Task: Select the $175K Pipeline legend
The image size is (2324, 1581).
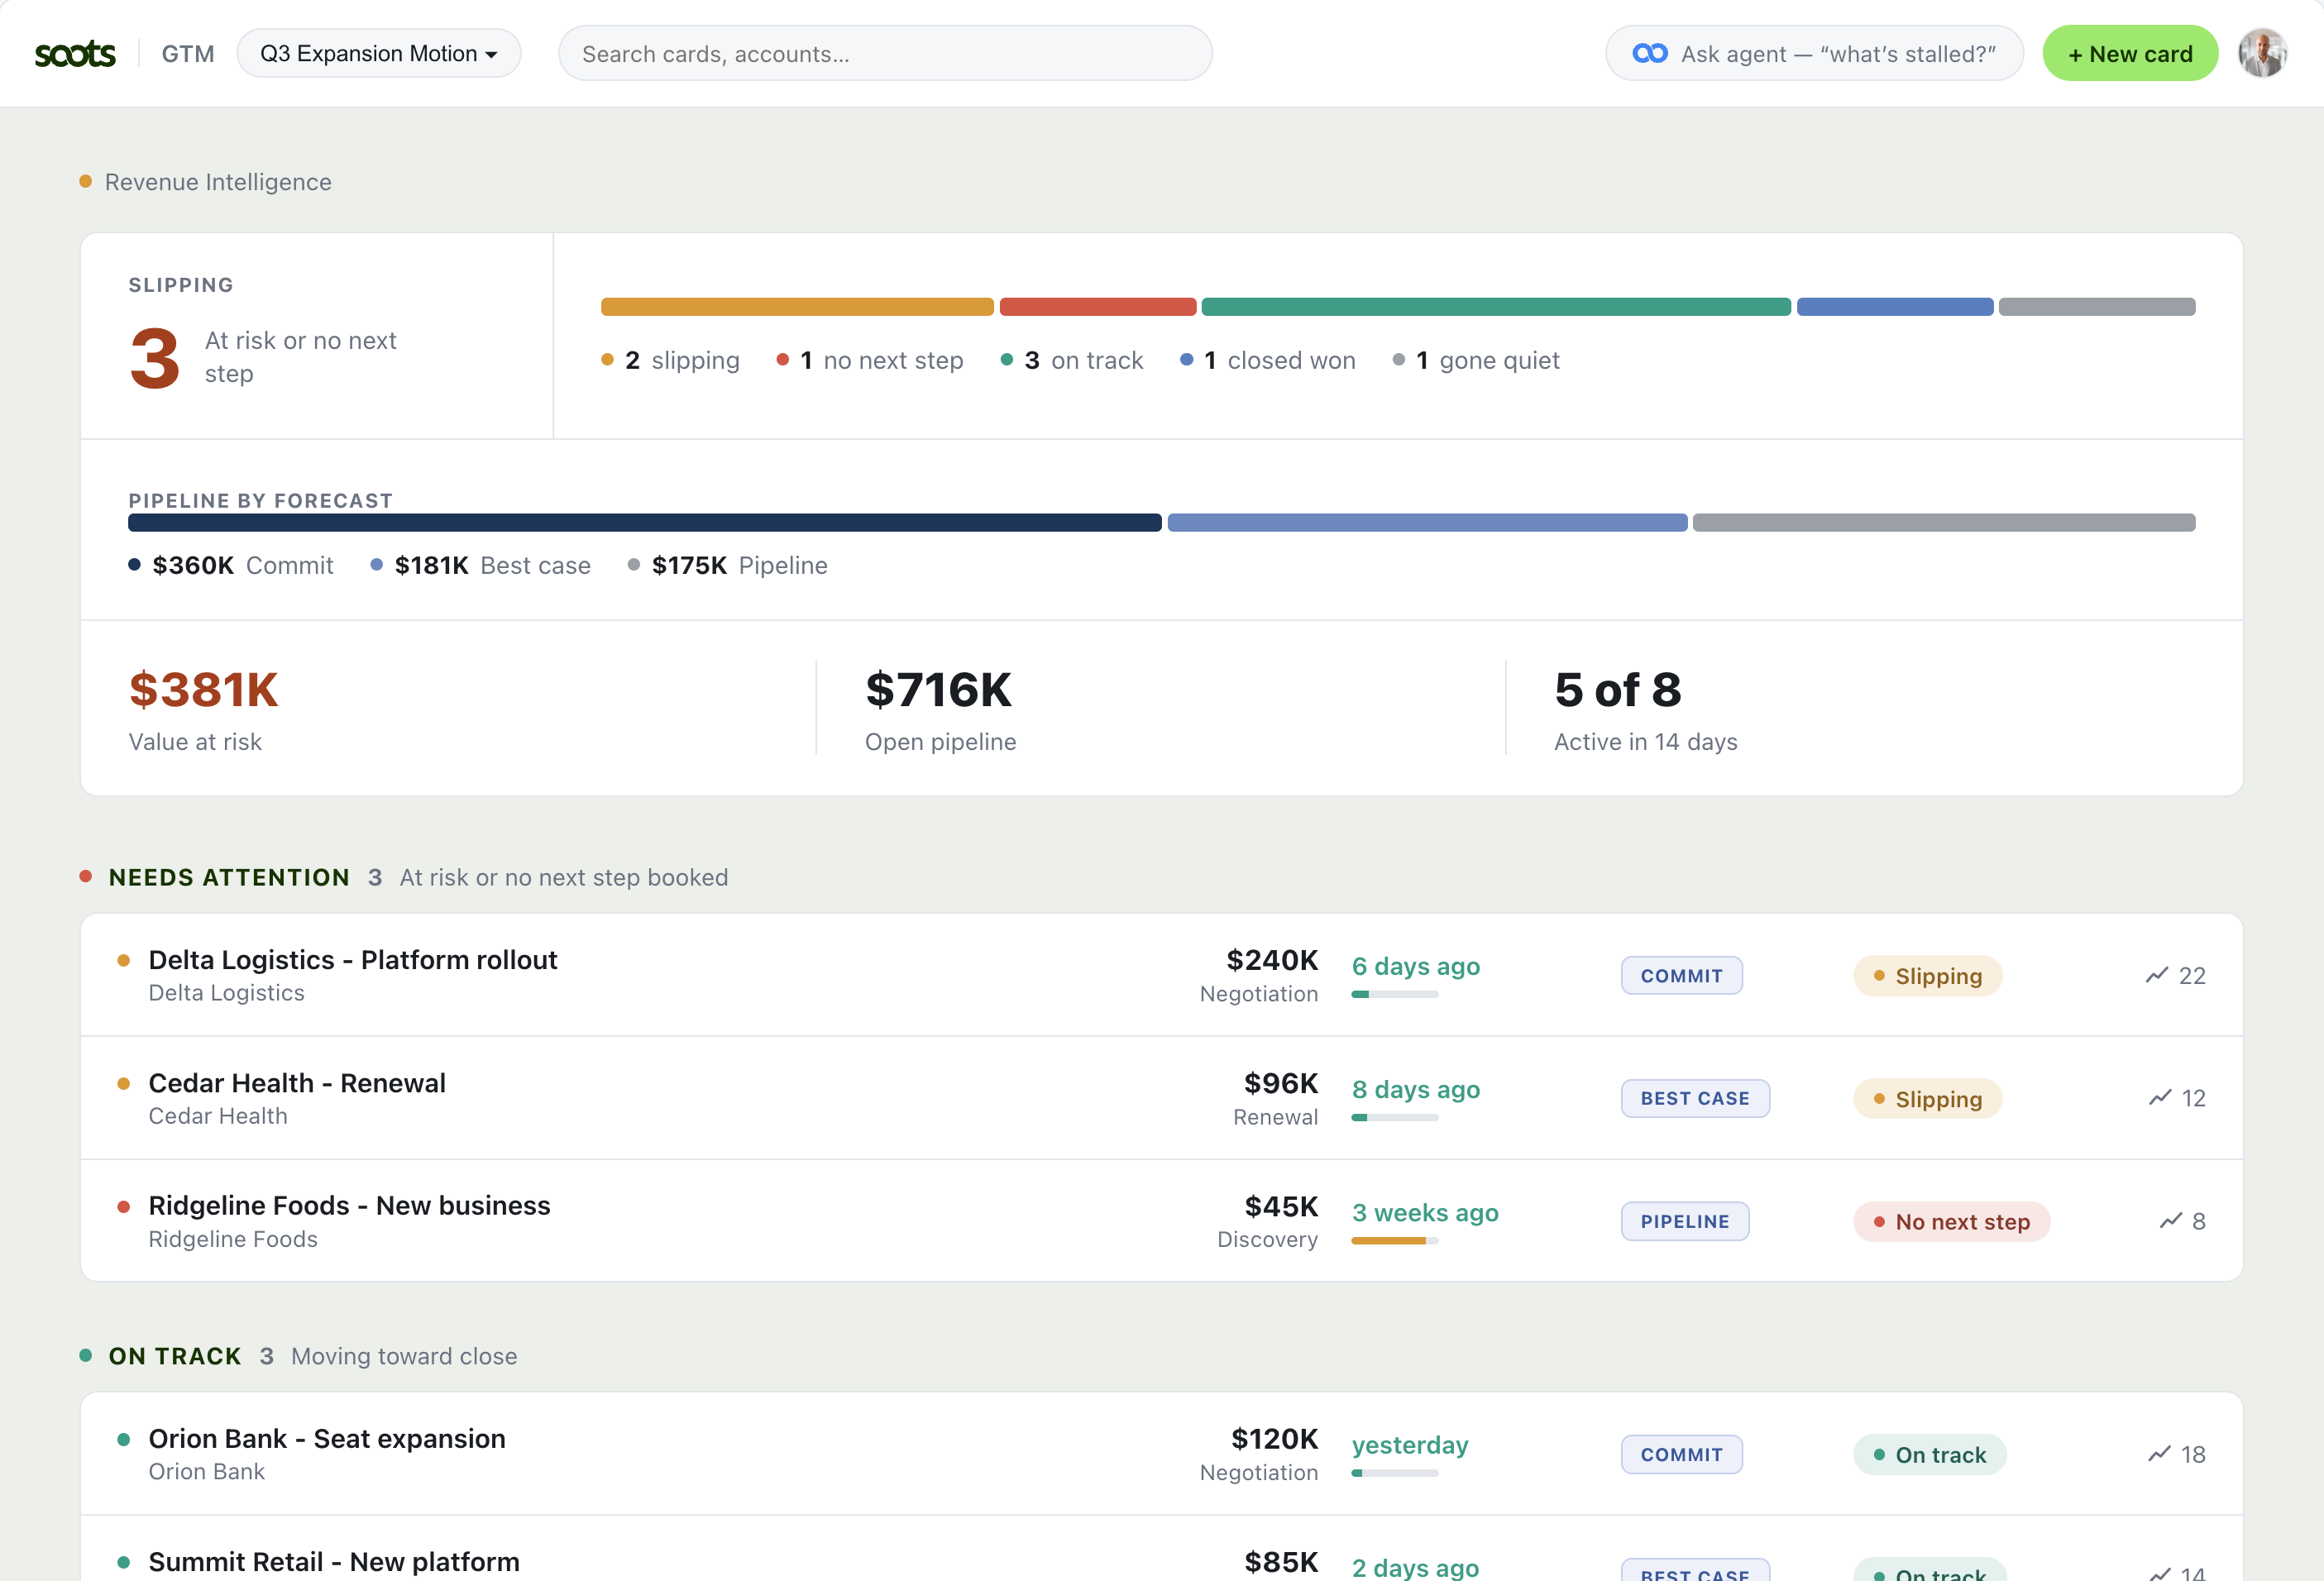Action: click(728, 566)
